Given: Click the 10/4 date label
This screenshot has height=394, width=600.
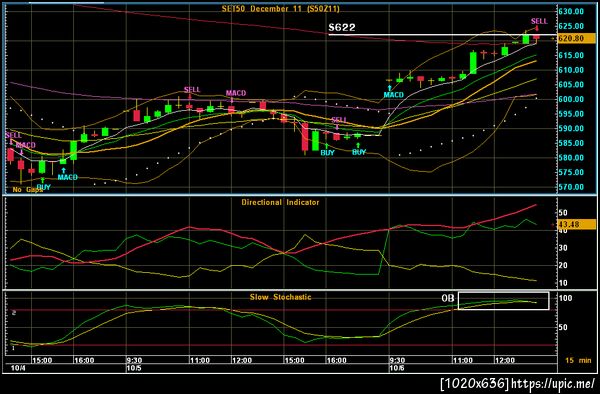Looking at the screenshot, I should [18, 368].
